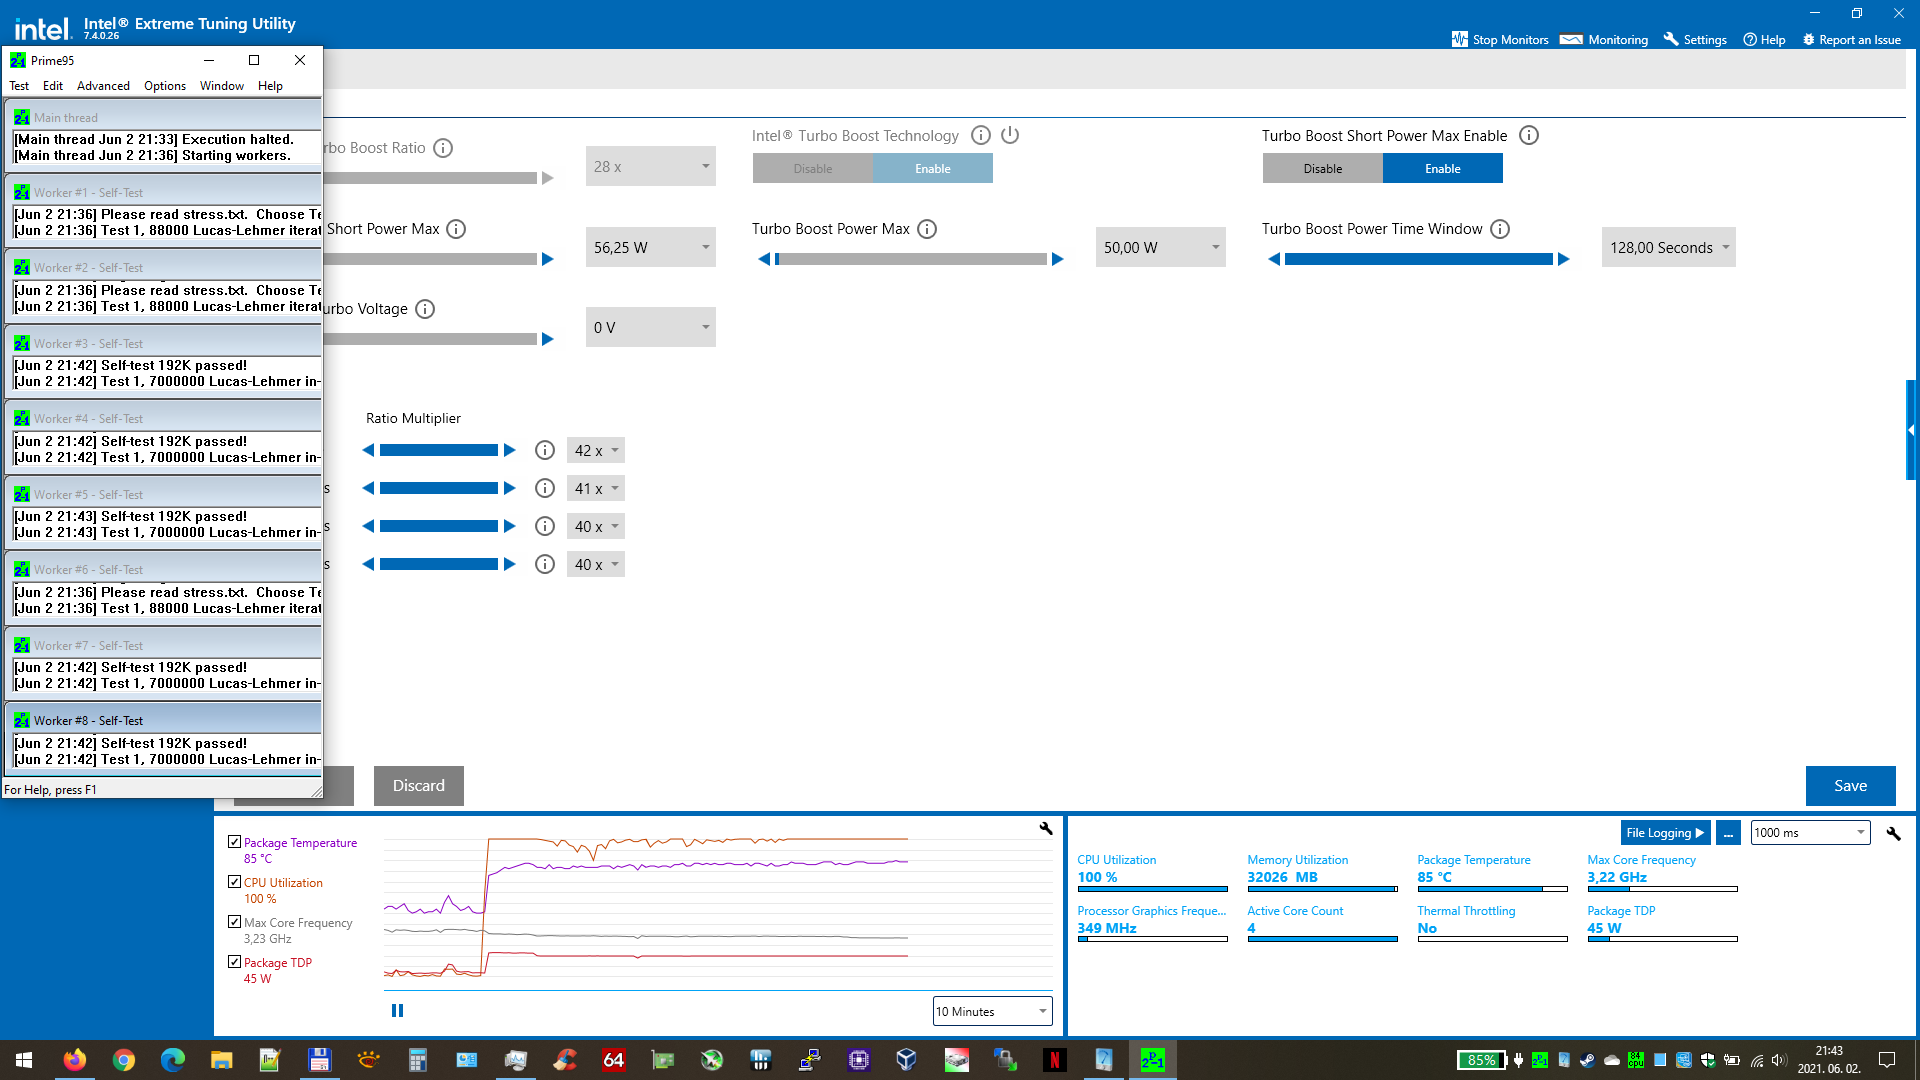Click the Stop Monitors icon
Viewport: 1920px width, 1080px height.
(x=1459, y=39)
